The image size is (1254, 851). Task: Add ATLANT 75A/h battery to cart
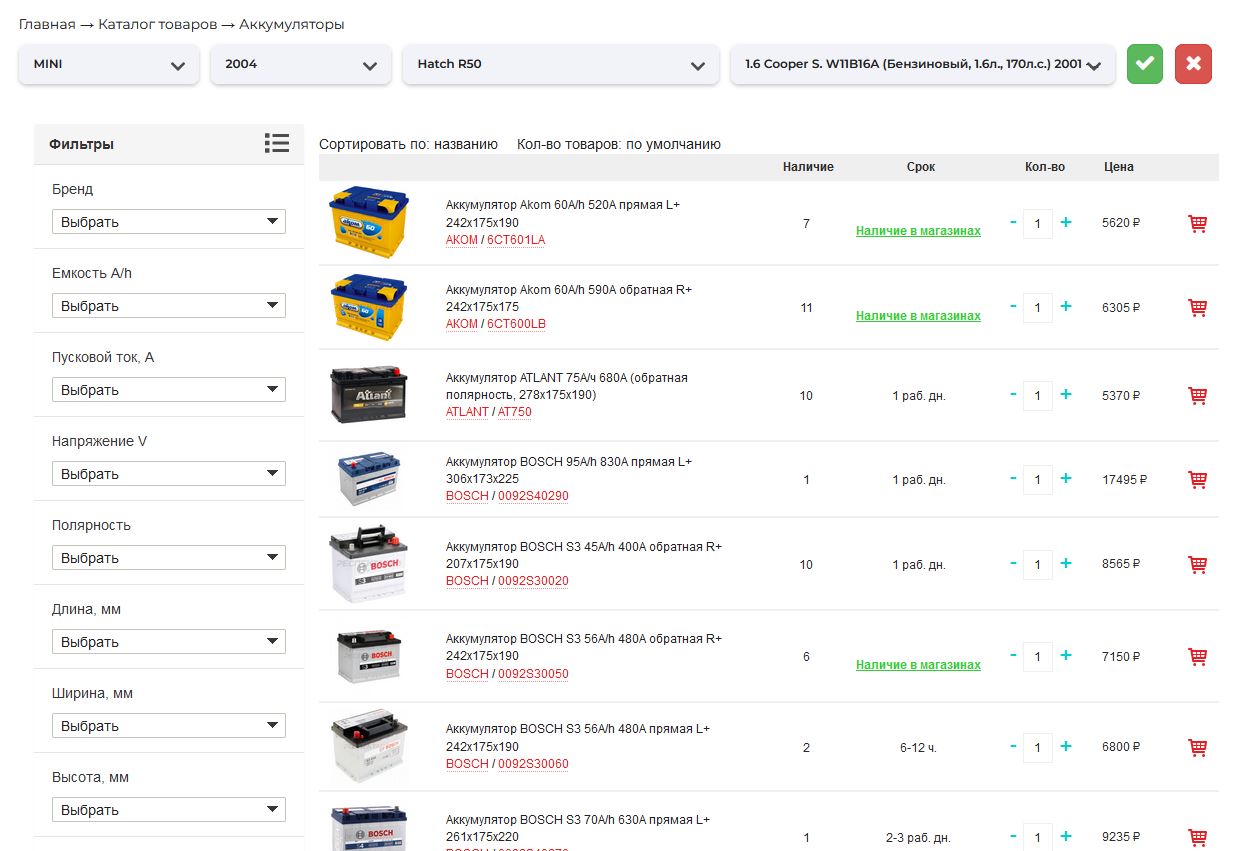1197,396
